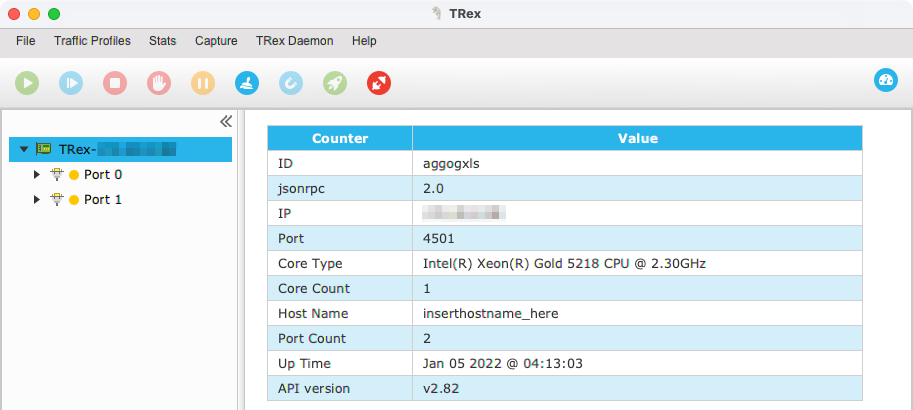913x410 pixels.
Task: Open the Stats menu
Action: pos(162,41)
